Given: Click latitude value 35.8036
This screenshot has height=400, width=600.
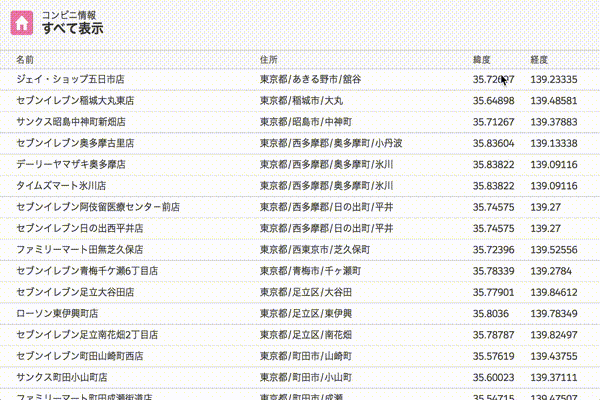Looking at the screenshot, I should click(491, 313).
